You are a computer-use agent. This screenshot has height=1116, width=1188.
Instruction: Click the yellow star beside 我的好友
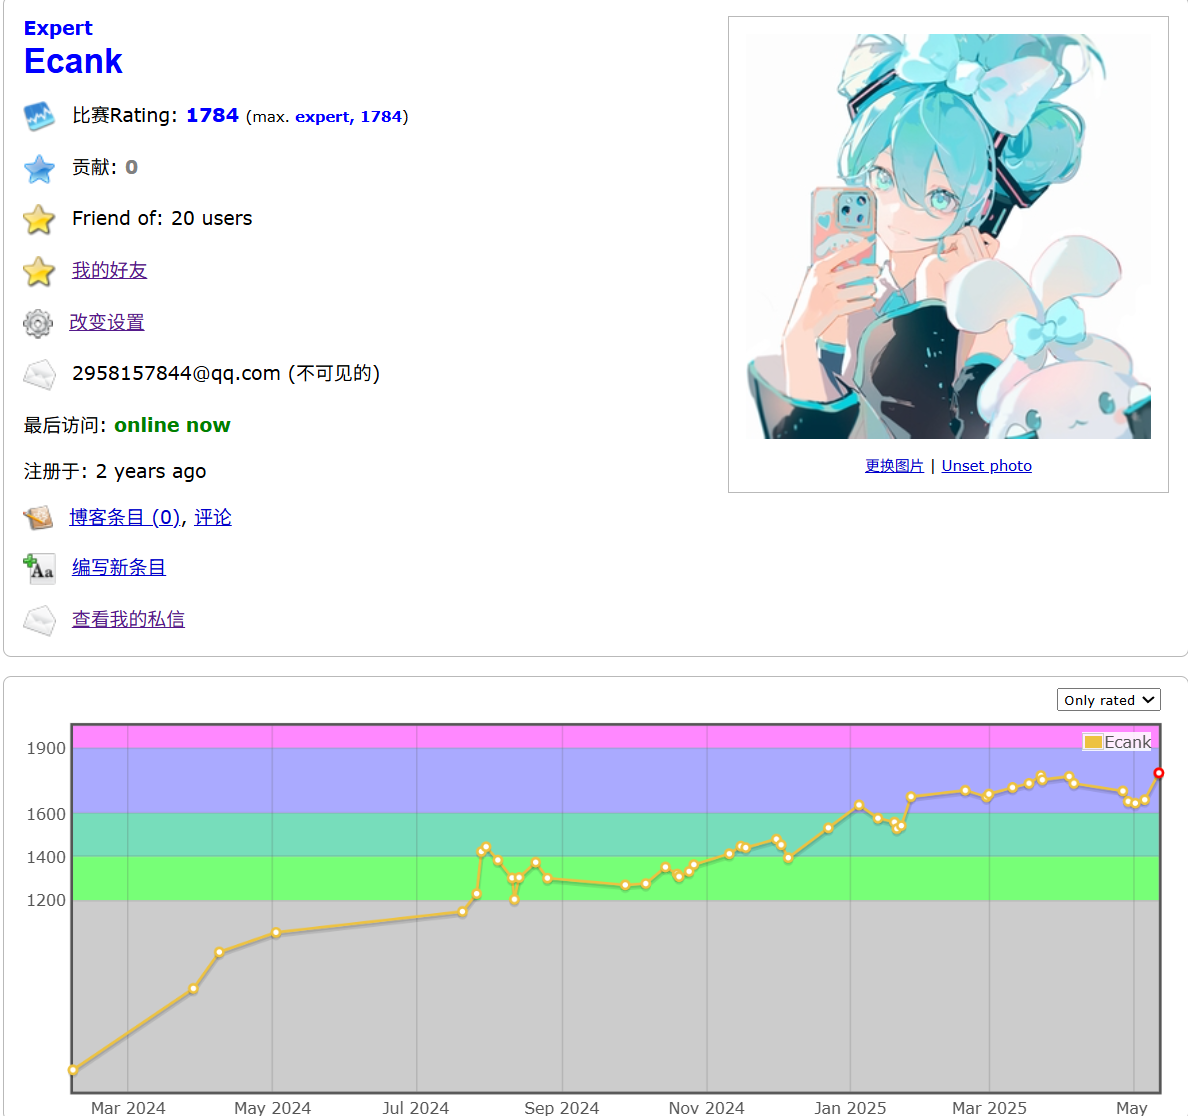39,271
